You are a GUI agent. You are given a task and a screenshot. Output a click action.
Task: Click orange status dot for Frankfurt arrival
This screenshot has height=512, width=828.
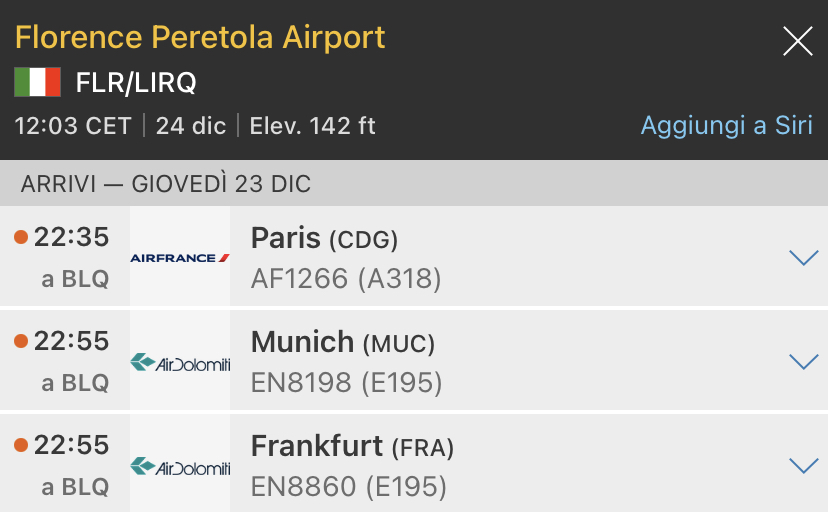click(21, 446)
